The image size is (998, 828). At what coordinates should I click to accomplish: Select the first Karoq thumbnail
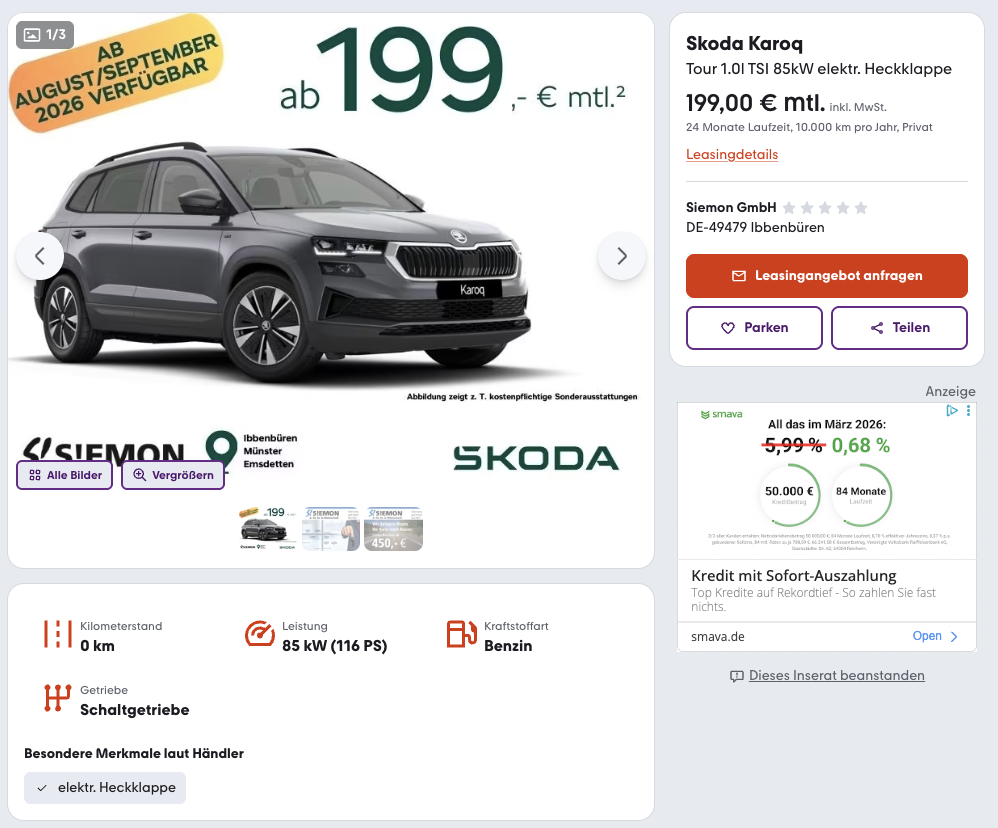coord(266,528)
